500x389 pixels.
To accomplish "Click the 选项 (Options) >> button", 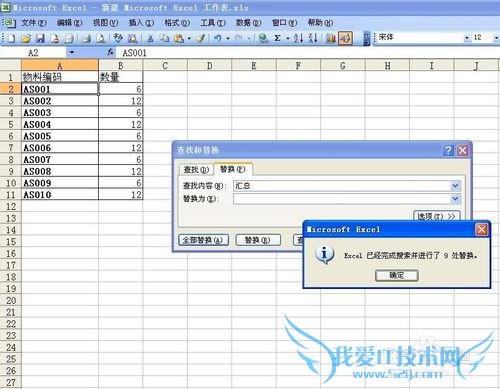I will pyautogui.click(x=437, y=216).
